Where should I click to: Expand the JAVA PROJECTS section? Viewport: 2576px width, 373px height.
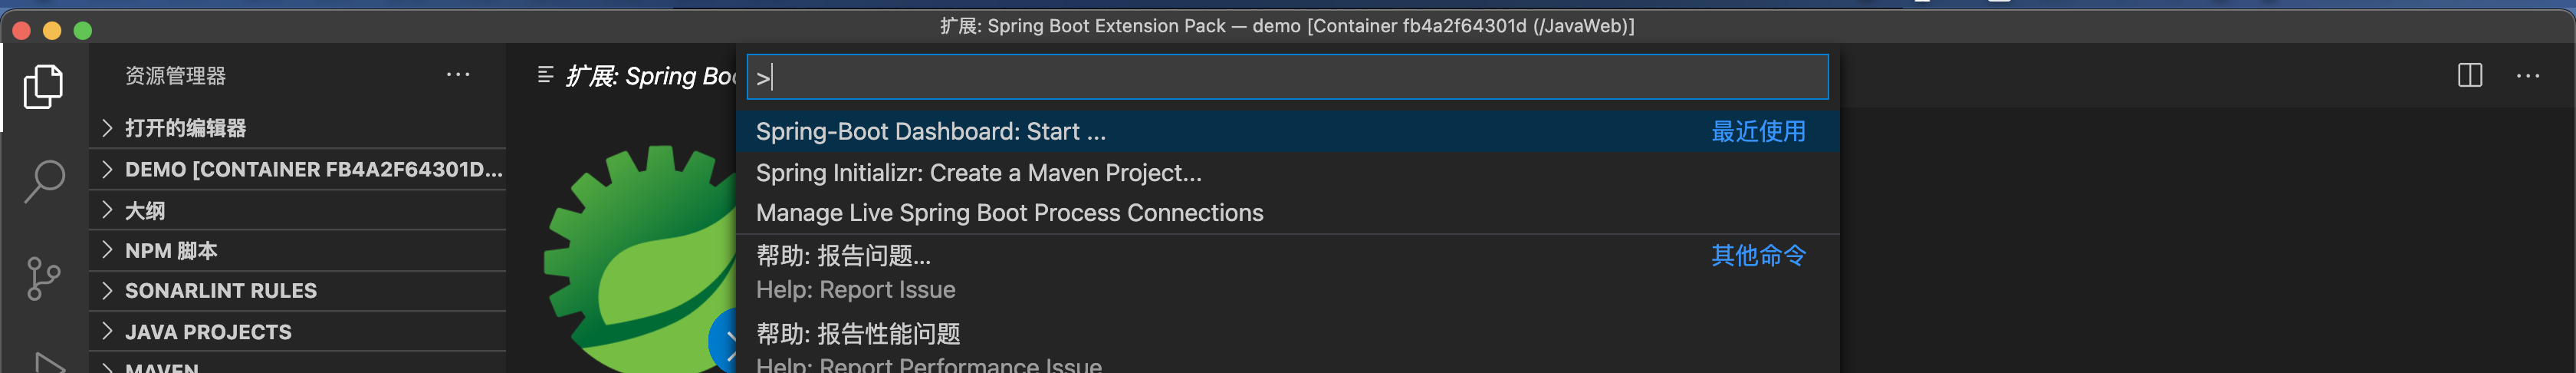pos(208,332)
